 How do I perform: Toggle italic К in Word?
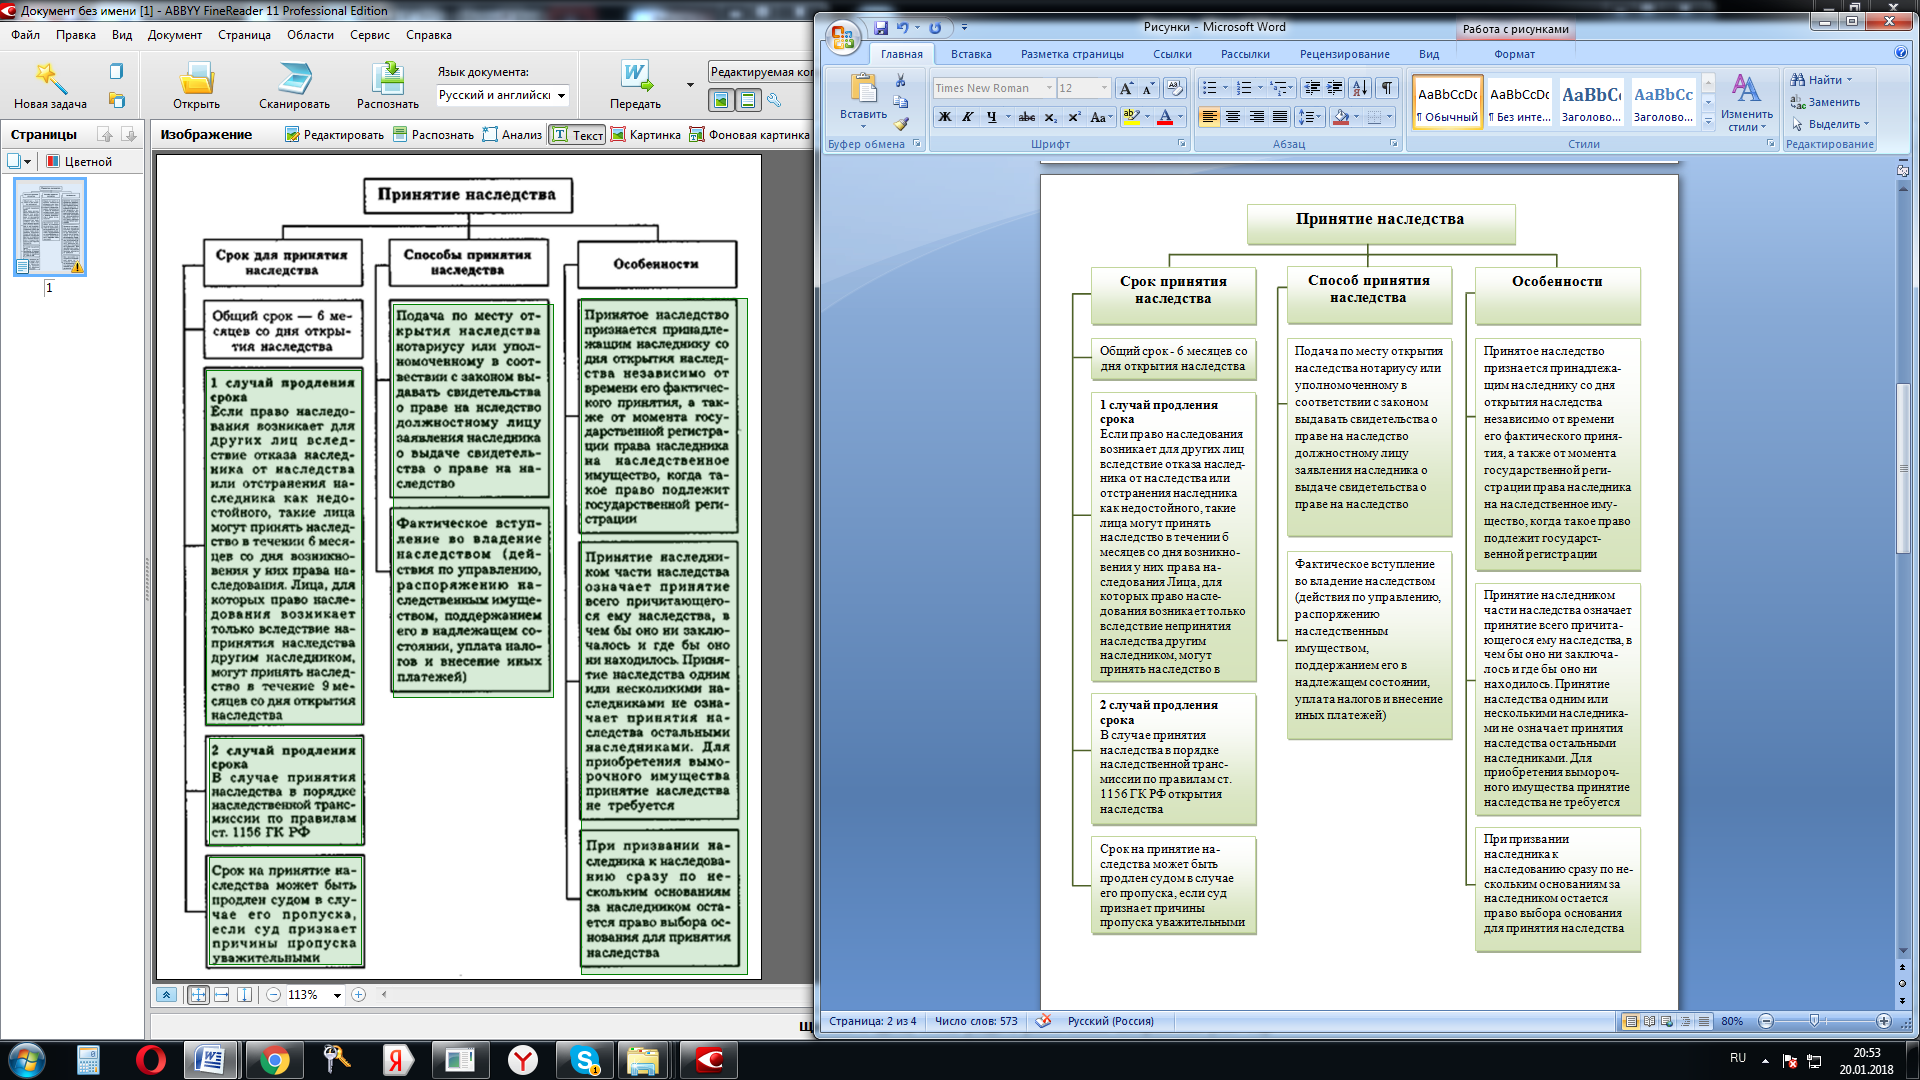click(x=967, y=117)
